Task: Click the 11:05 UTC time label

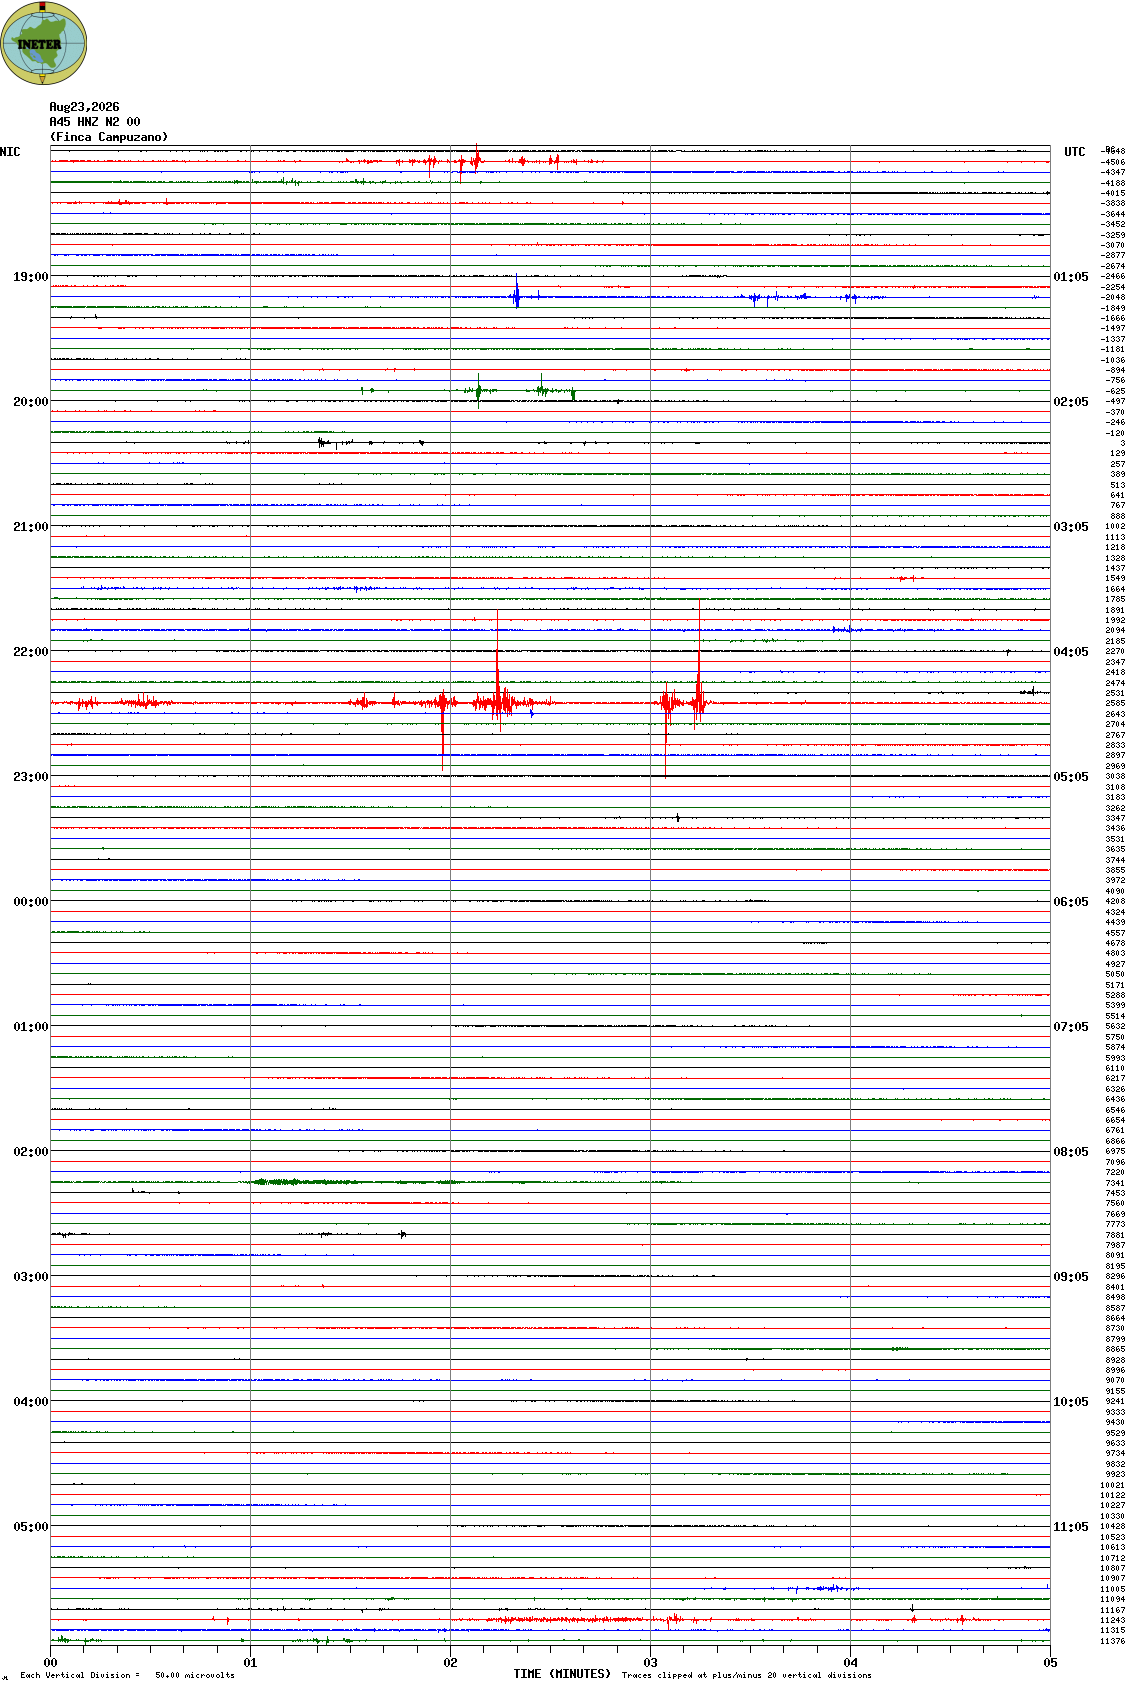Action: coord(1071,1527)
